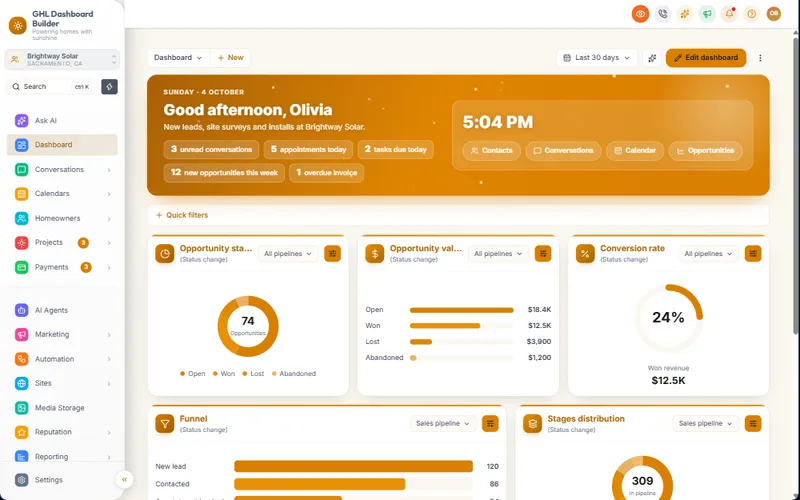Click Quick filters button

(x=182, y=215)
